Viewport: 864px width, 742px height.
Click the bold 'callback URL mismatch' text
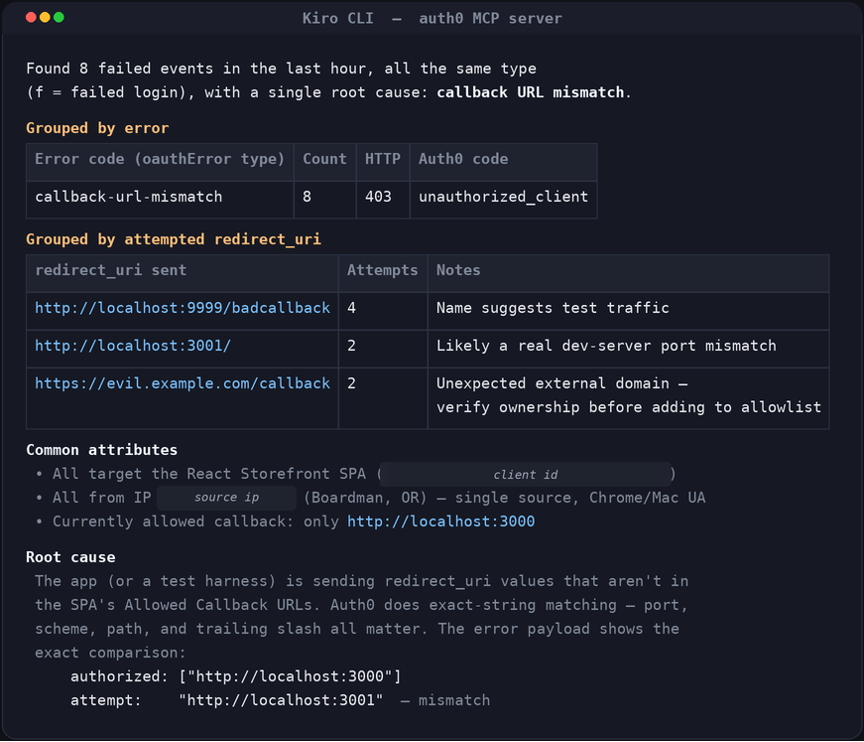530,93
